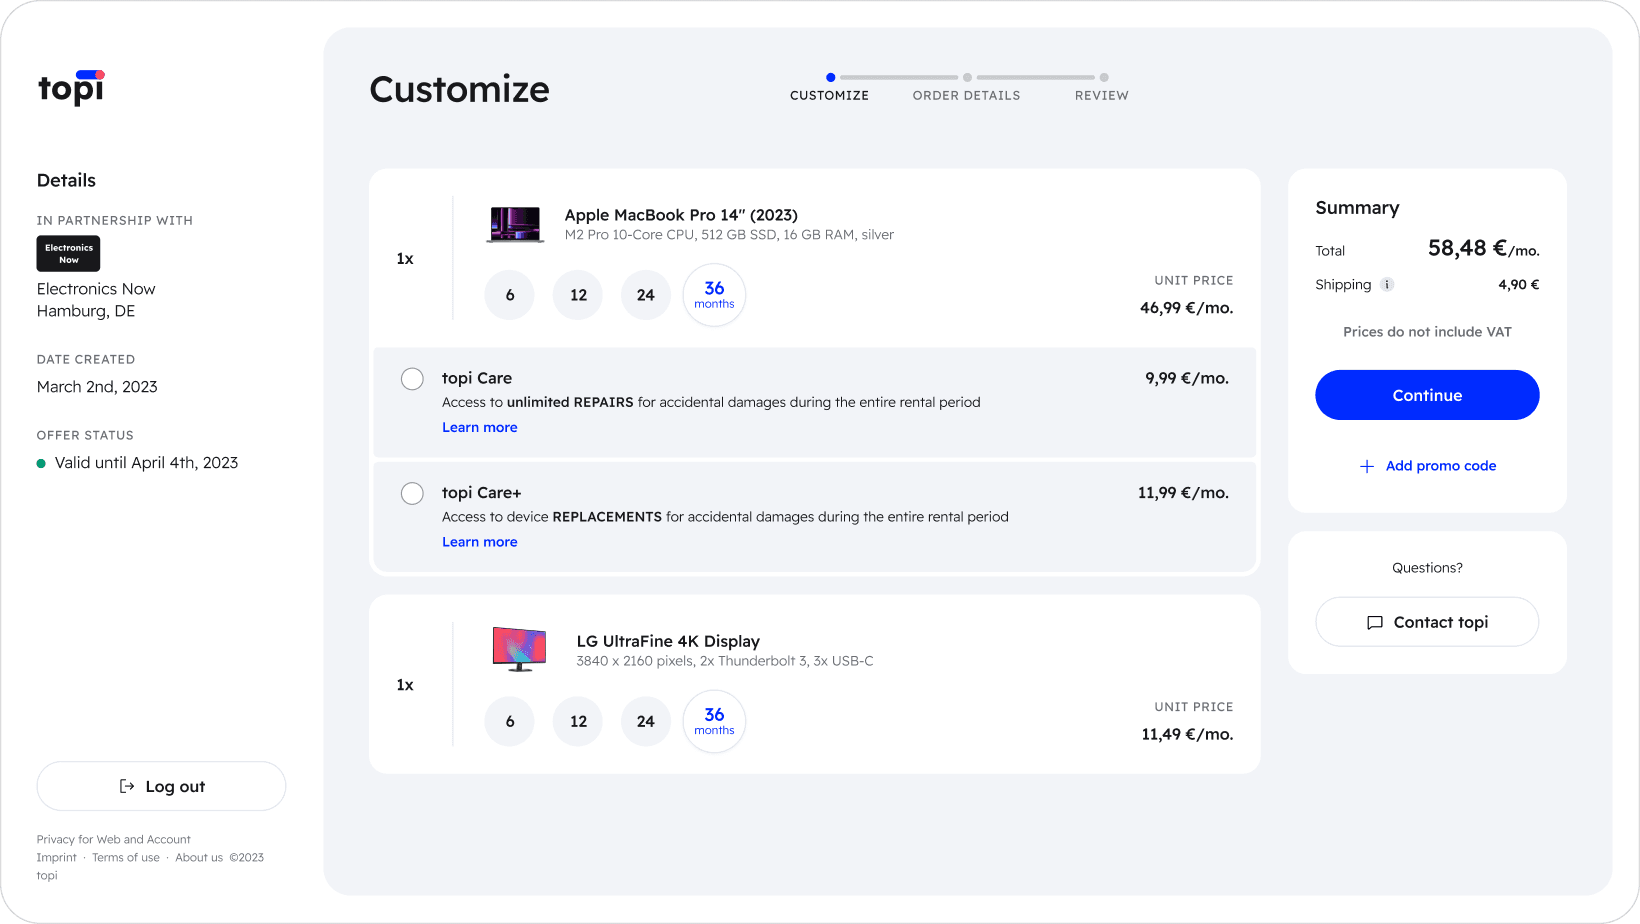Choose 6 months for the MacBook Pro
Viewport: 1640px width, 924px height.
tap(510, 295)
